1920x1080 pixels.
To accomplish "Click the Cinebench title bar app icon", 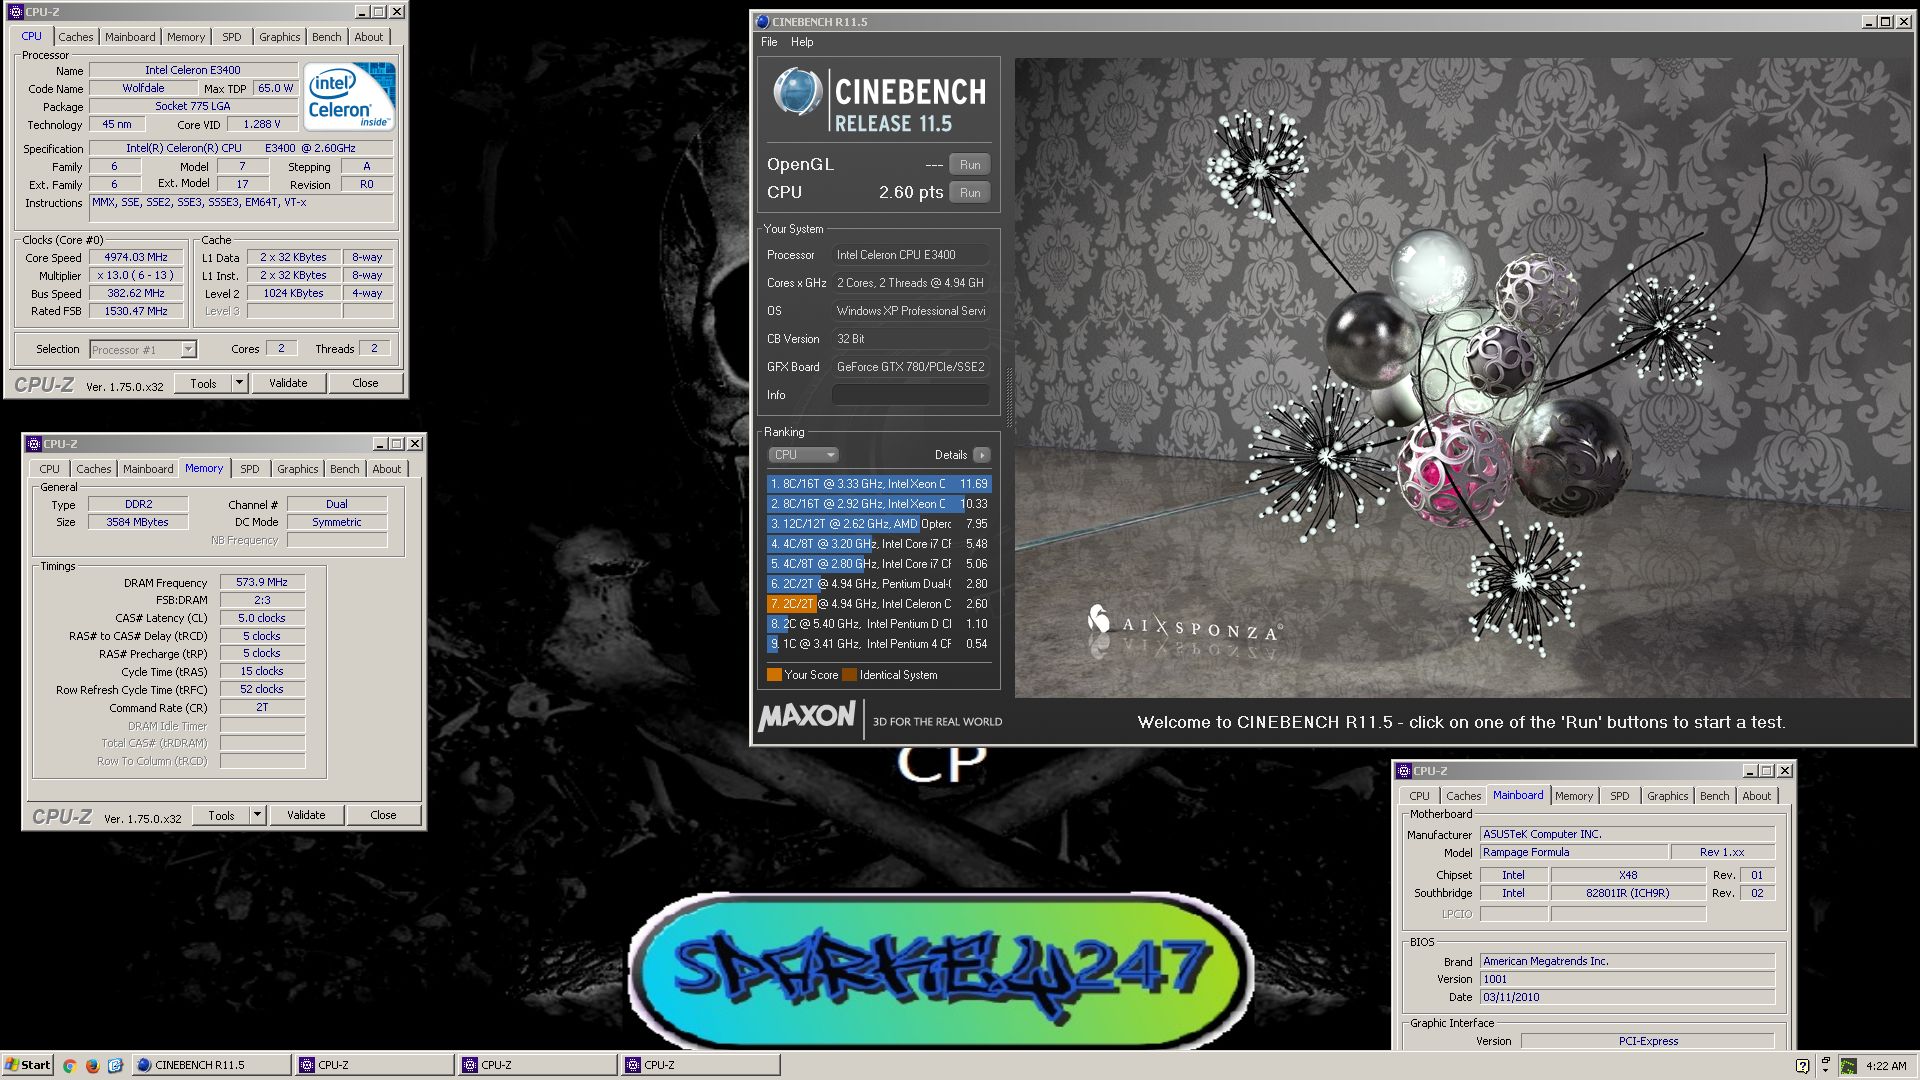I will (762, 21).
